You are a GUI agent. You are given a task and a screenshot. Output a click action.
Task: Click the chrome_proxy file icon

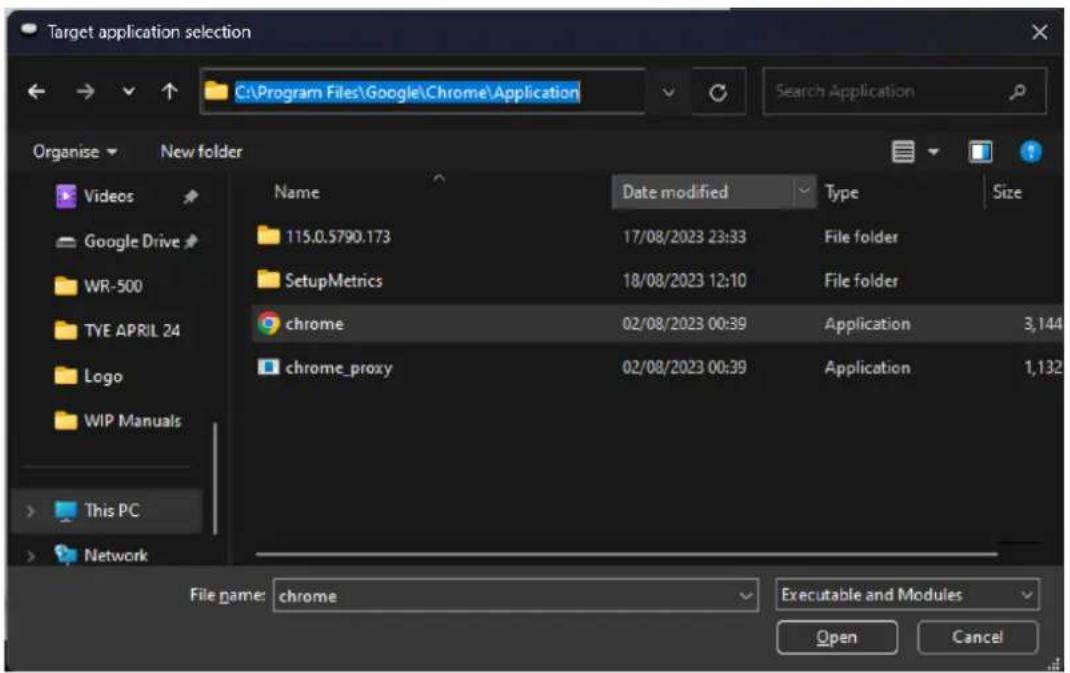click(268, 367)
